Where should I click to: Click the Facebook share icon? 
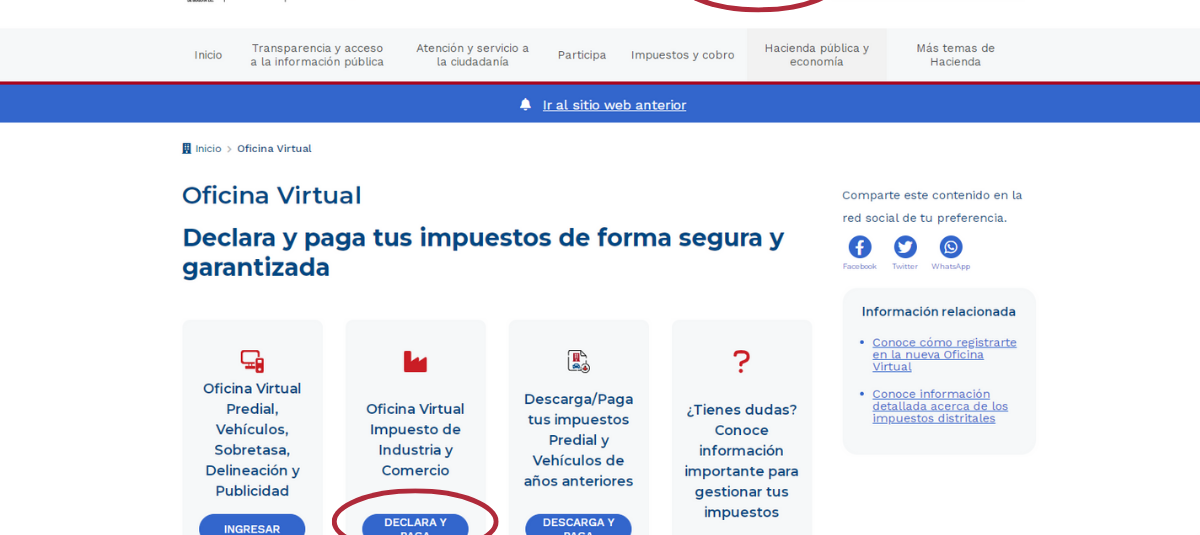click(x=859, y=247)
